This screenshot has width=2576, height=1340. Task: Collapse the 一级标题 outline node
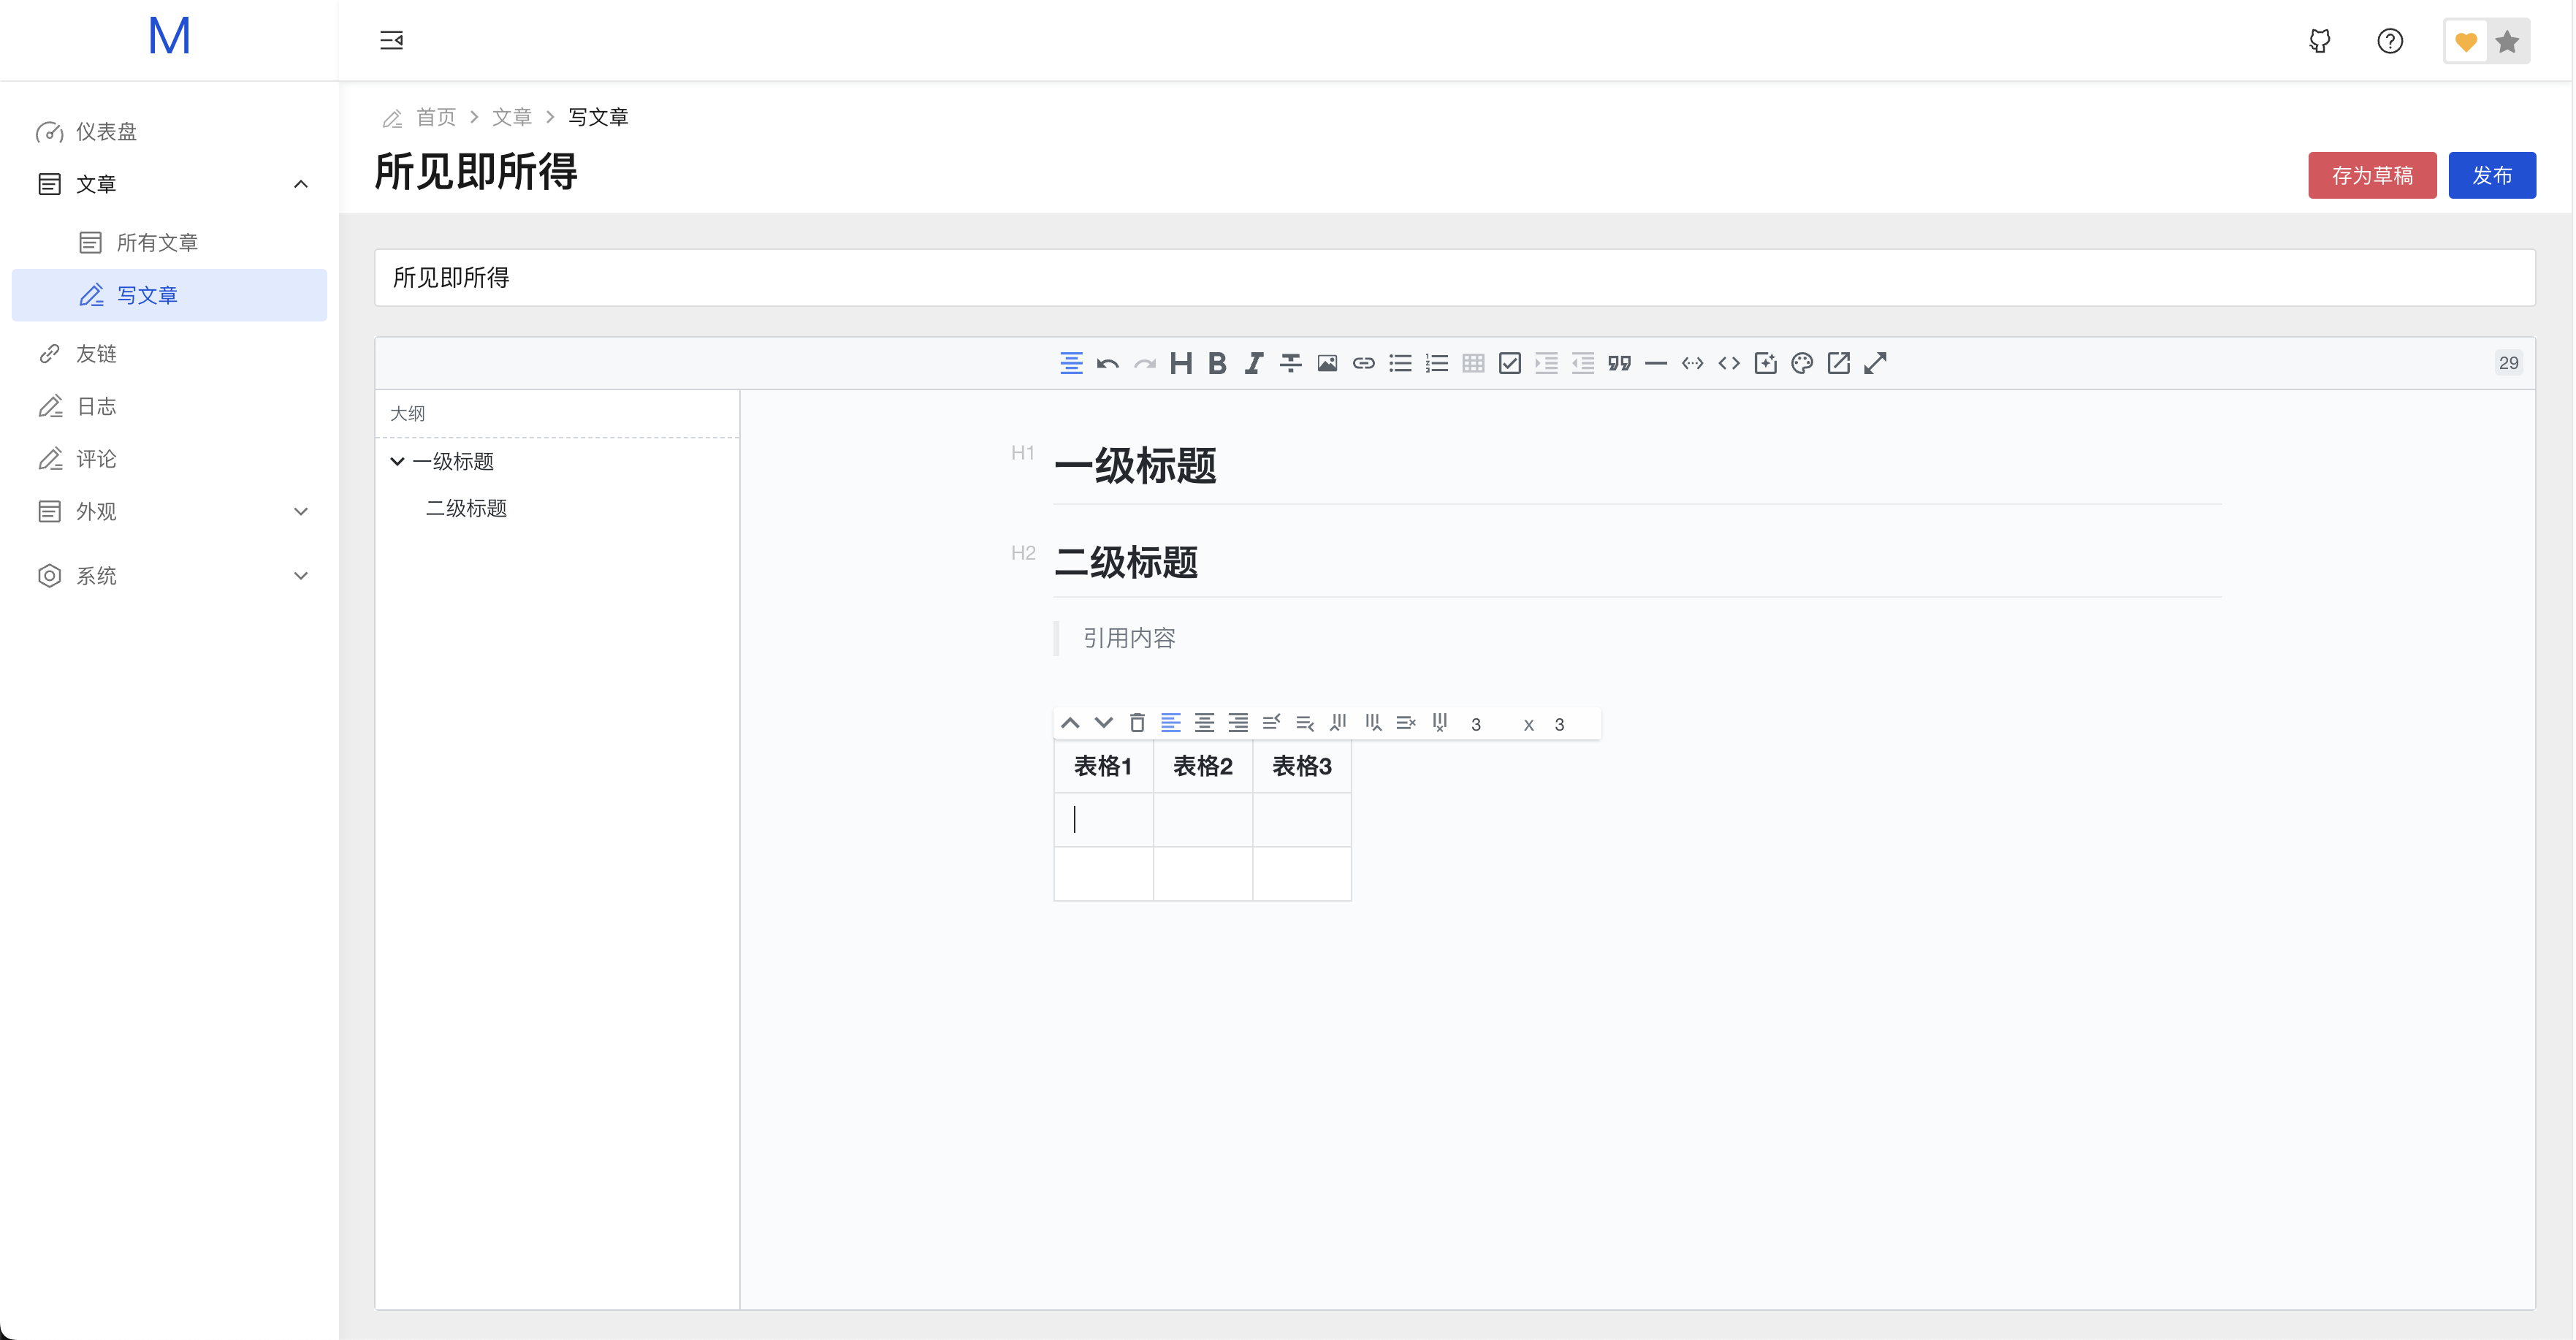[397, 461]
